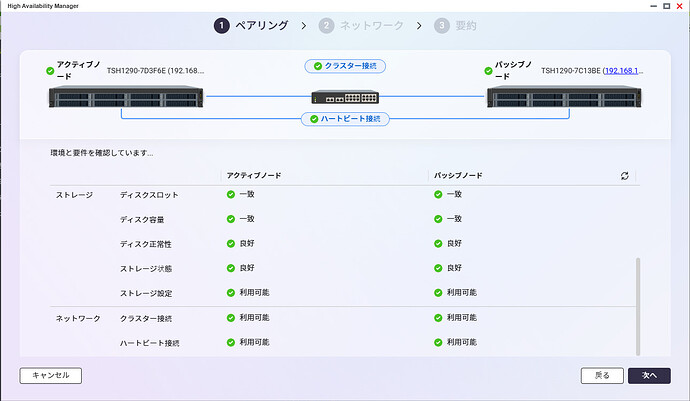690x401 pixels.
Task: Click the active node storage settings status check
Action: point(231,292)
